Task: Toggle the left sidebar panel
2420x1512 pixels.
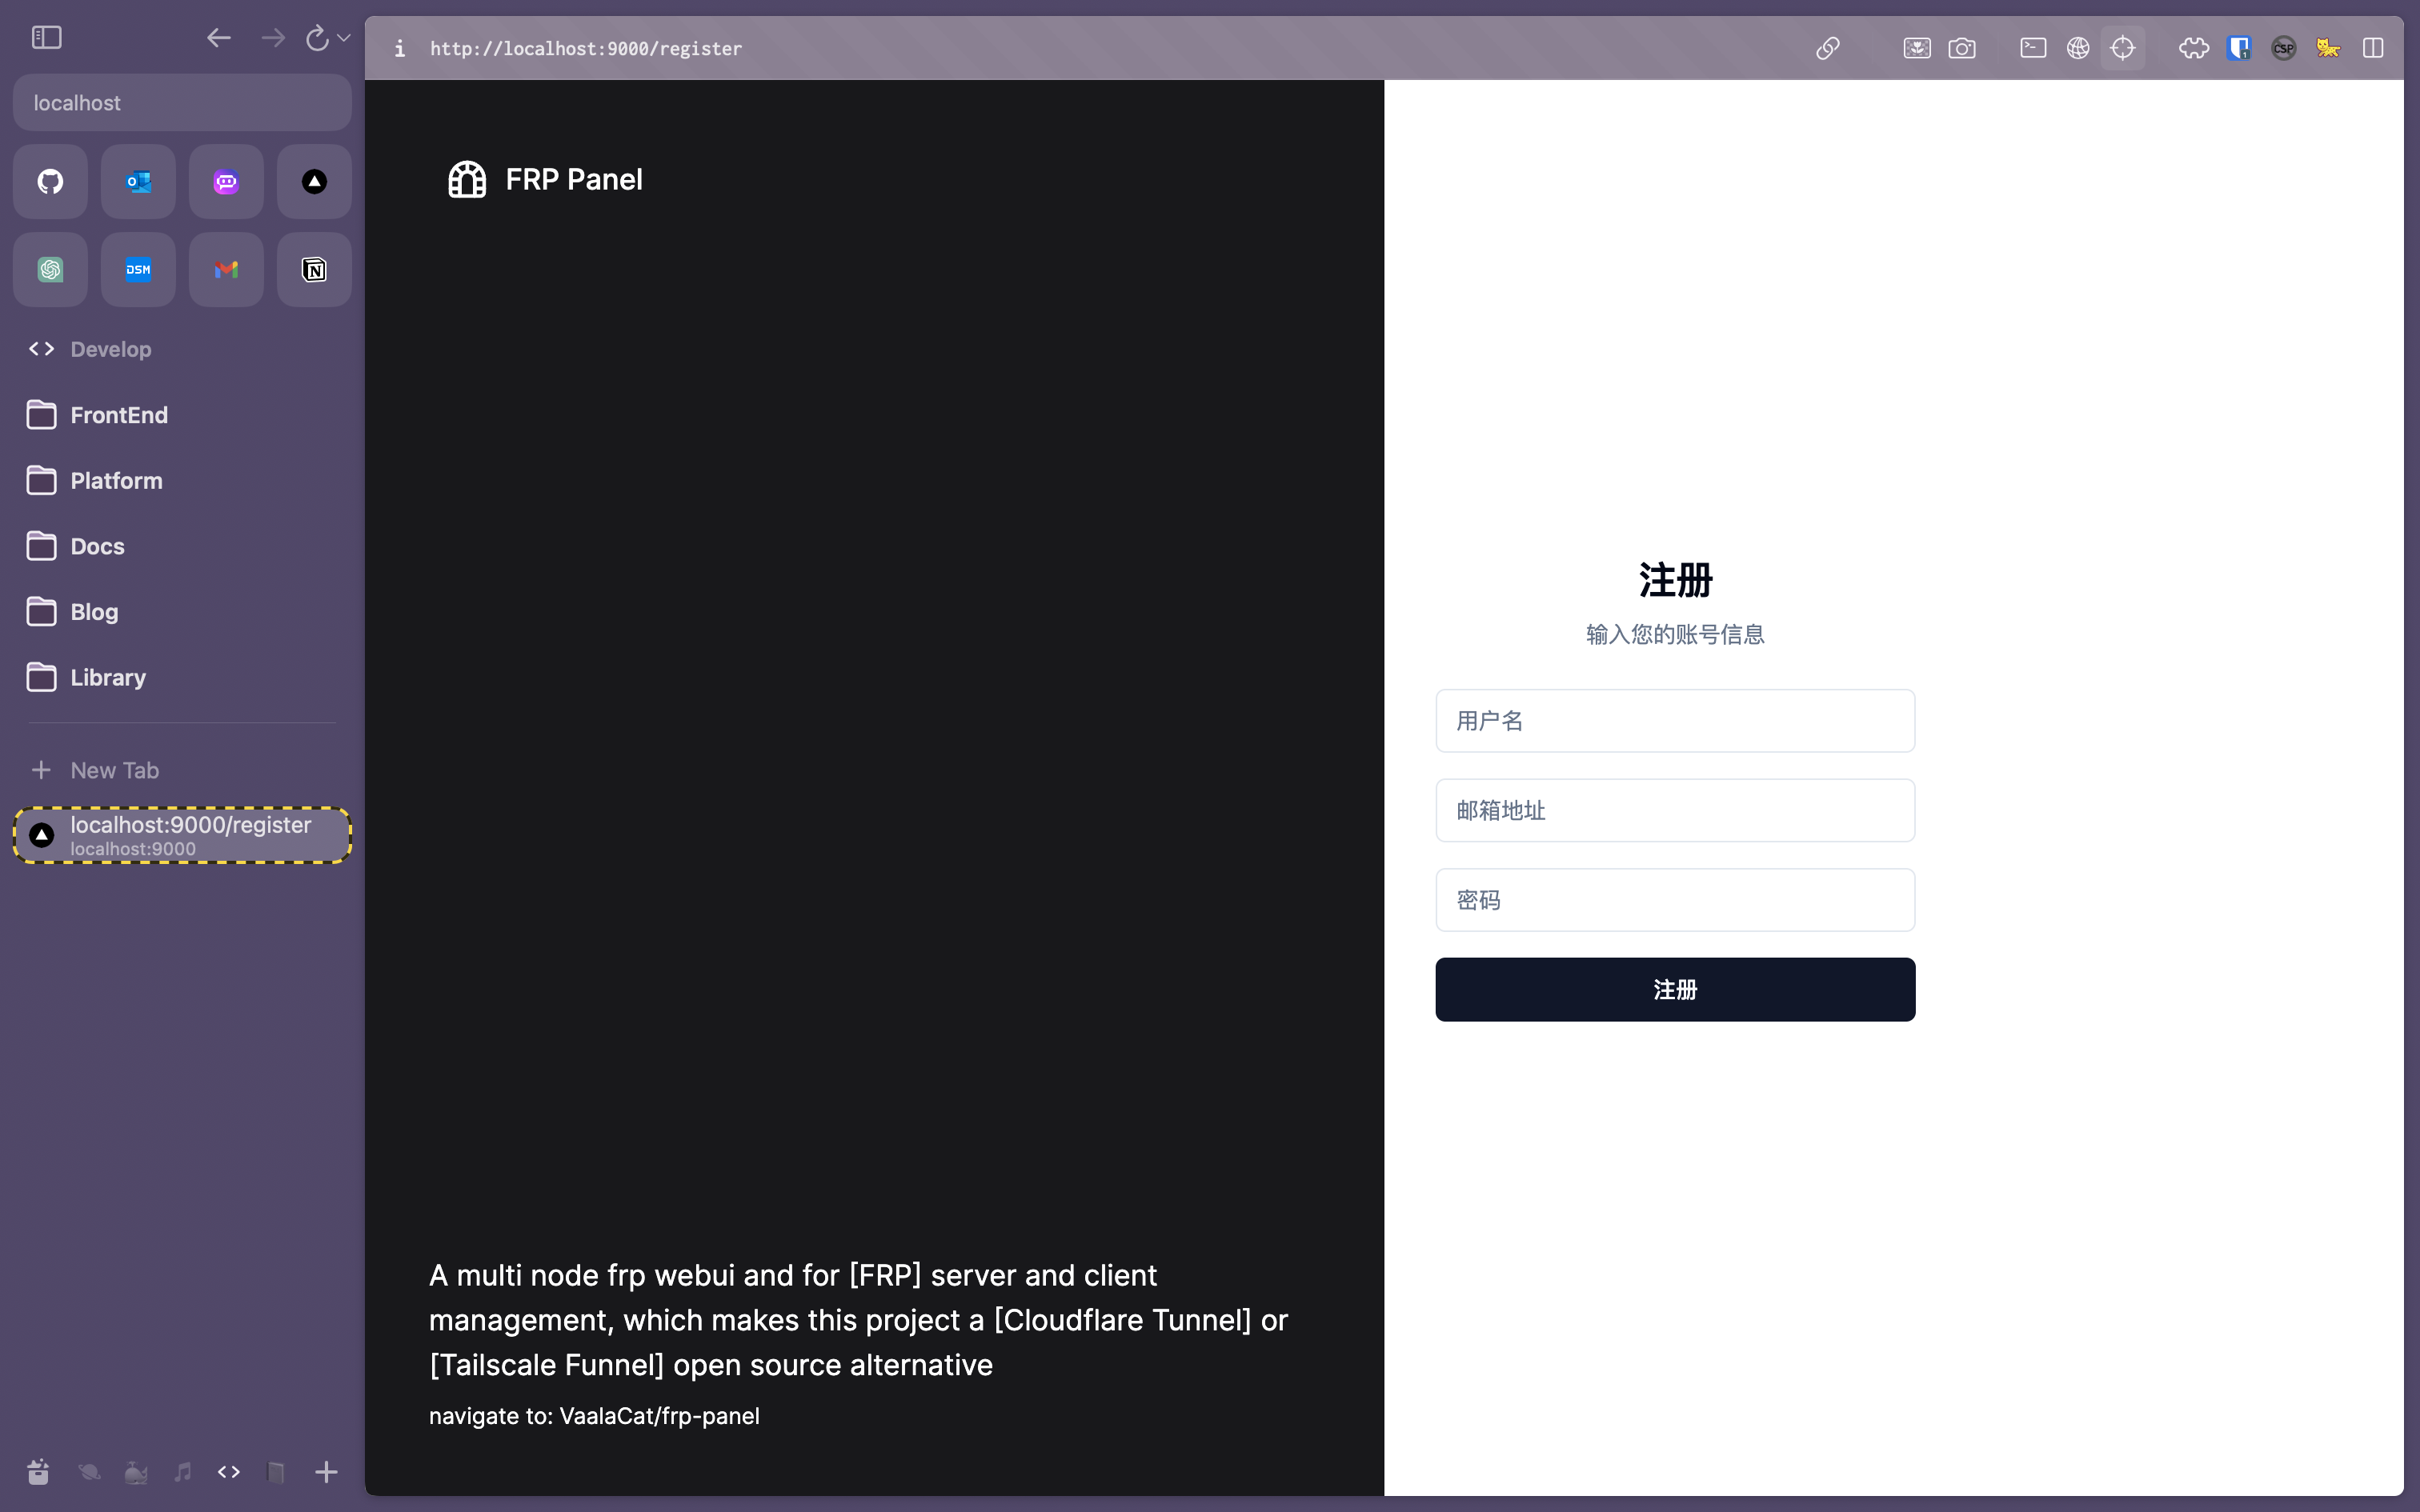Action: click(x=47, y=38)
